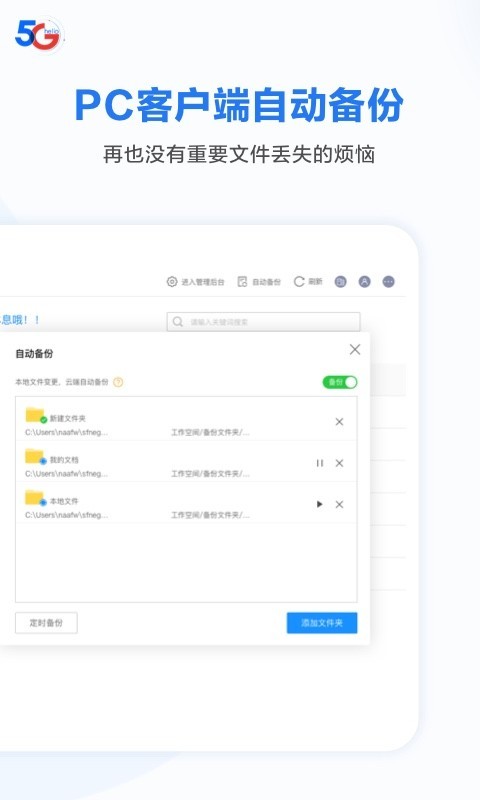The width and height of the screenshot is (480, 800).
Task: Remove 我的文档 from backup list
Action: pos(339,463)
